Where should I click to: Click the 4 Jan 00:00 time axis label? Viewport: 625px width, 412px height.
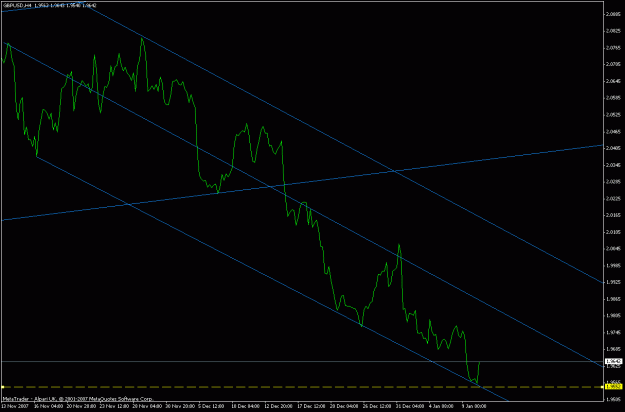(442, 406)
